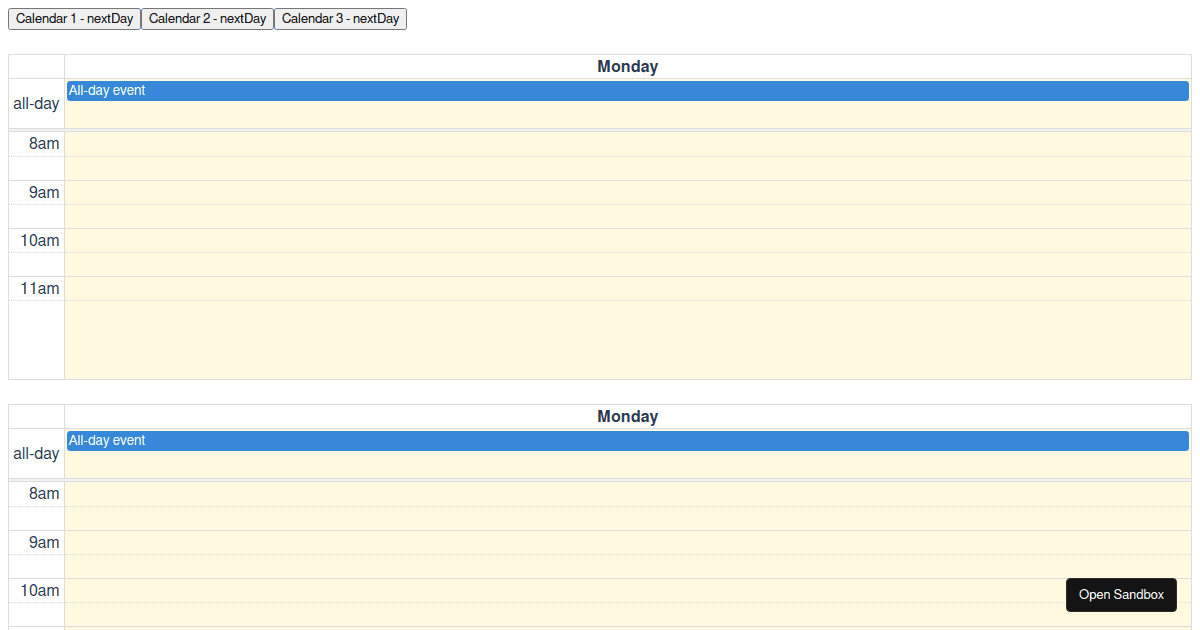Image resolution: width=1200 pixels, height=630 pixels.
Task: Click the Monday header of the top calendar
Action: [627, 67]
